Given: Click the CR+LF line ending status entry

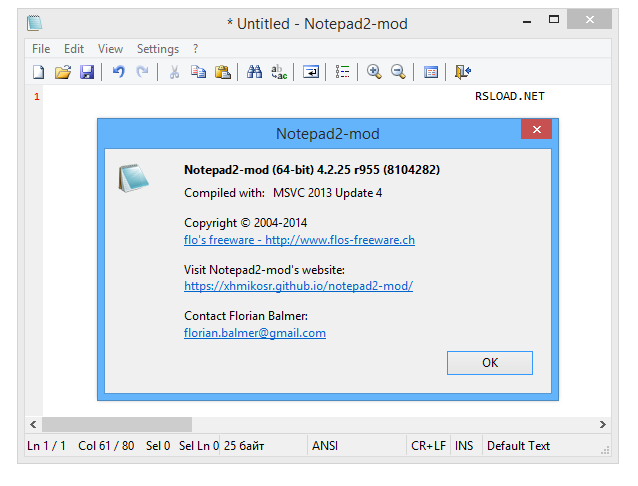Looking at the screenshot, I should [428, 446].
